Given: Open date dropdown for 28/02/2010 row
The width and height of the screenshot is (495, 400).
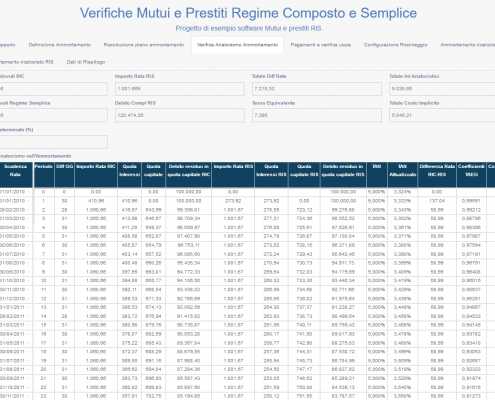Looking at the screenshot, I should tap(28, 210).
